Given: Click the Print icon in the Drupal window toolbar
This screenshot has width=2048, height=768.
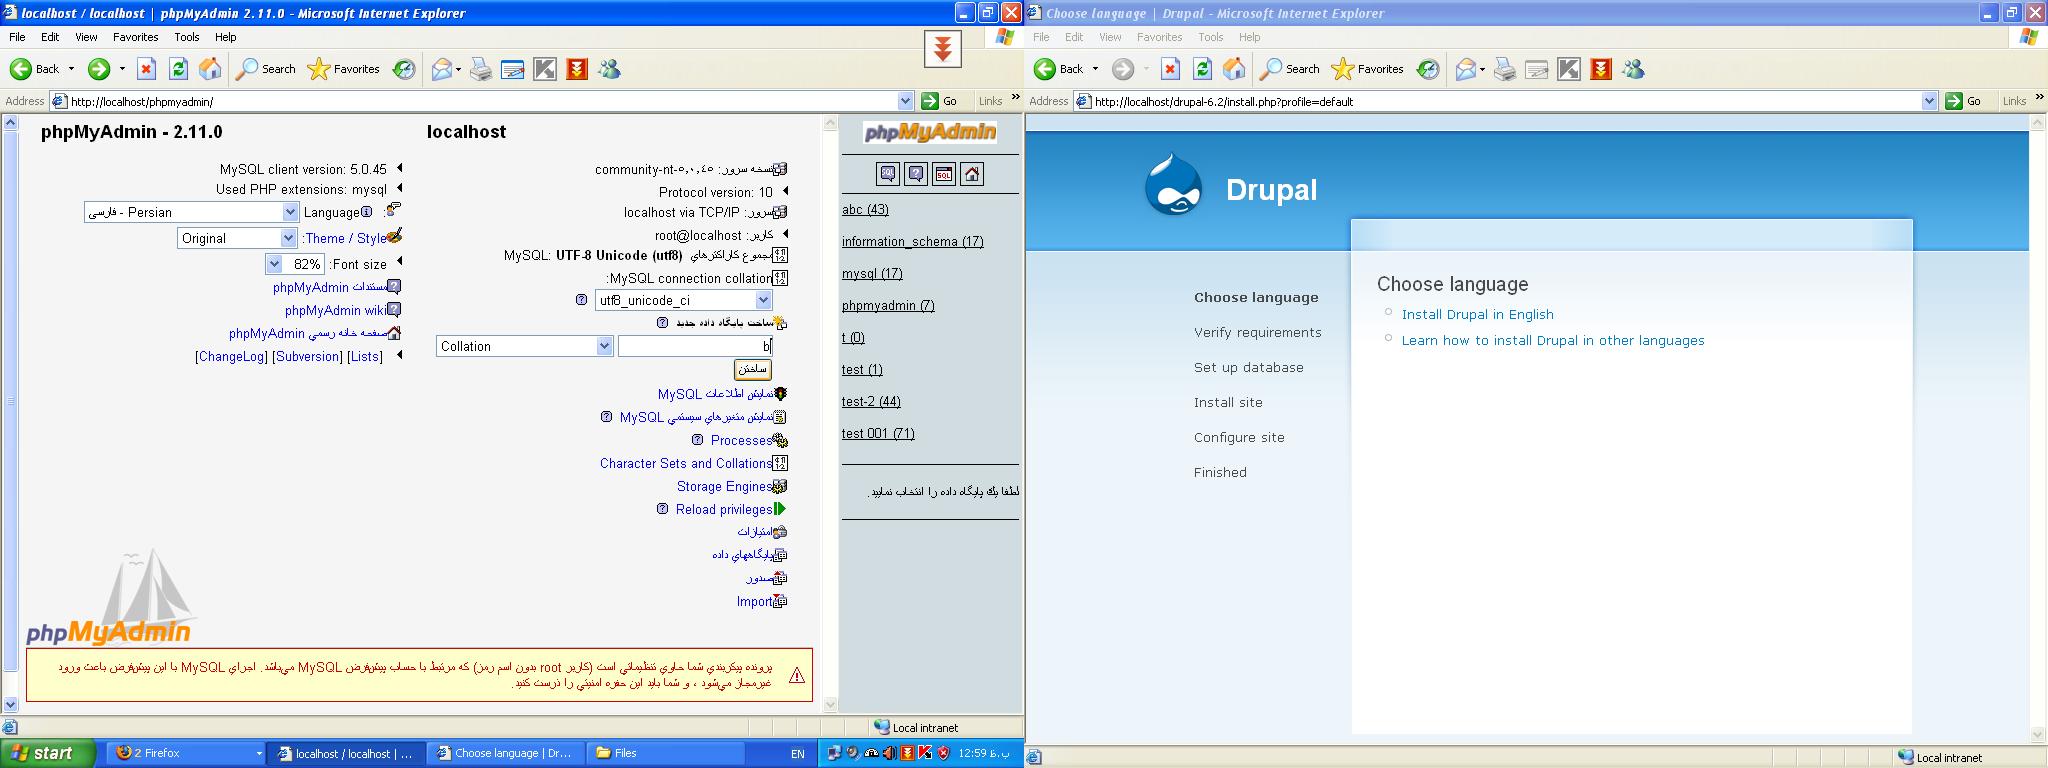Looking at the screenshot, I should click(1505, 69).
